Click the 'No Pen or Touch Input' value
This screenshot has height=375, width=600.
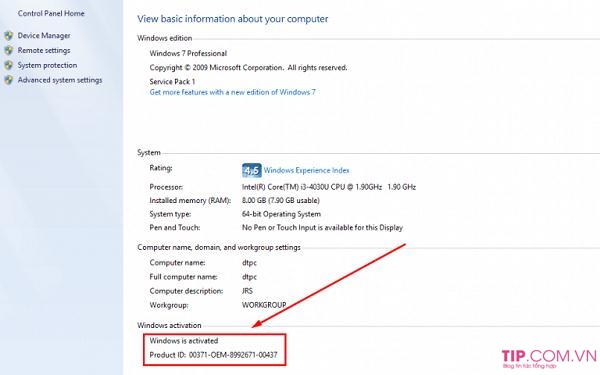click(322, 228)
